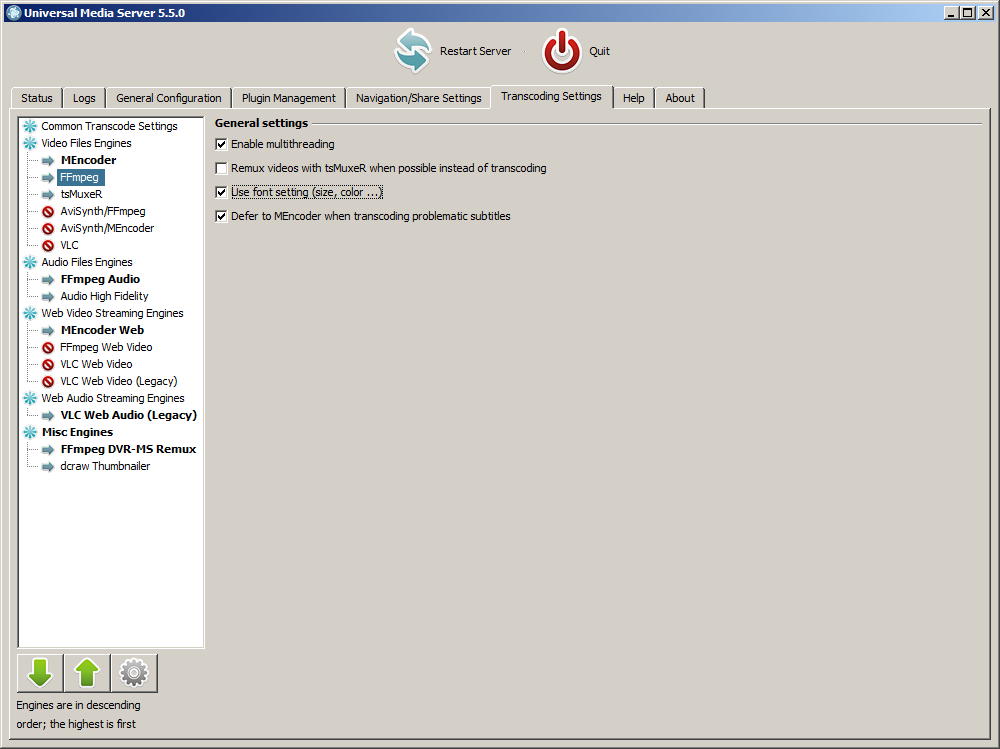Click disabled icon next to VLC
1000x749 pixels.
[x=48, y=246]
